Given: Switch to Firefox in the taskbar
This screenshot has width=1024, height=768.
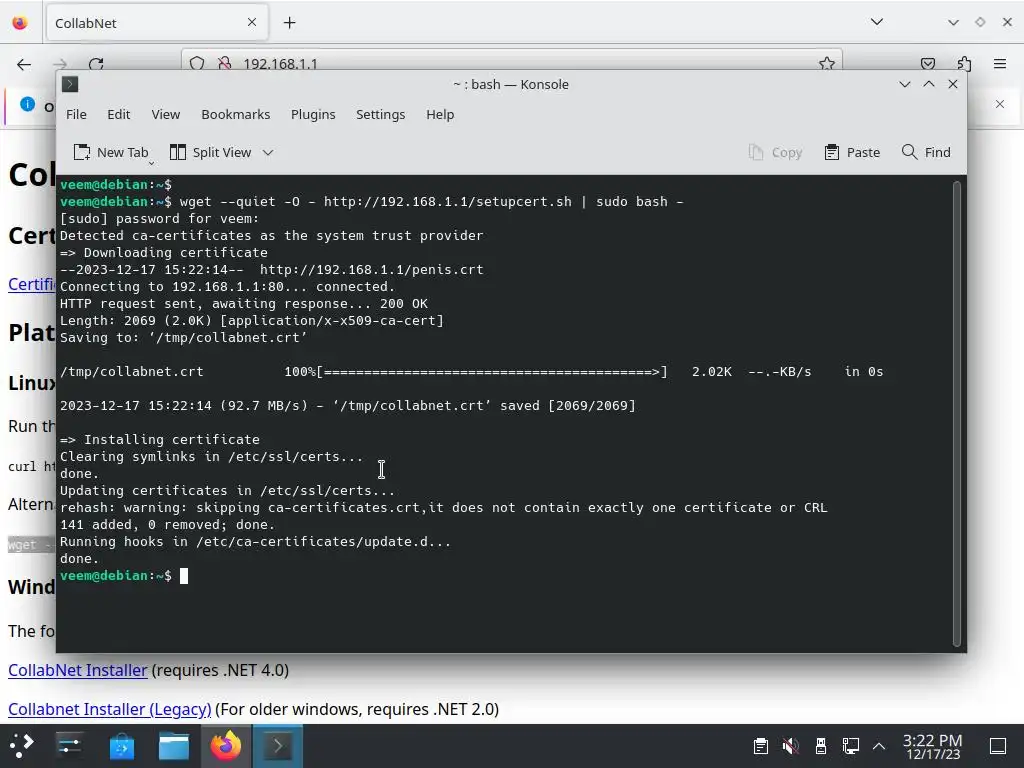Looking at the screenshot, I should (225, 745).
